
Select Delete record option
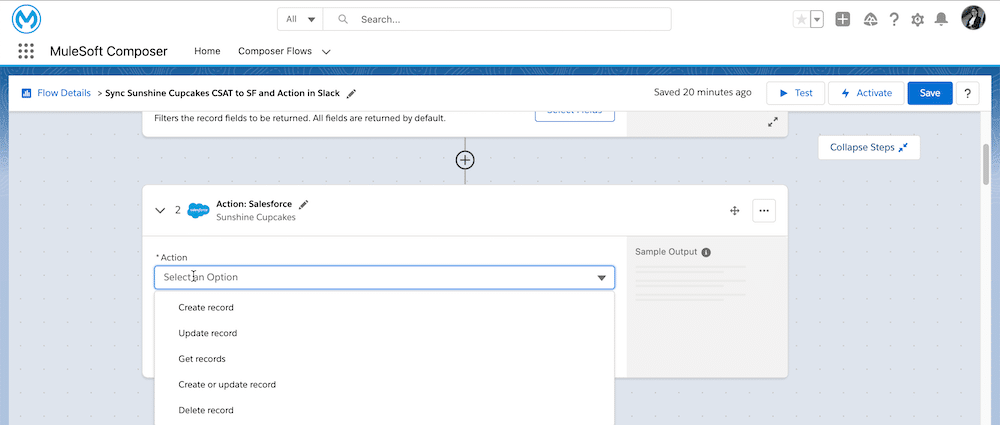pos(385,410)
